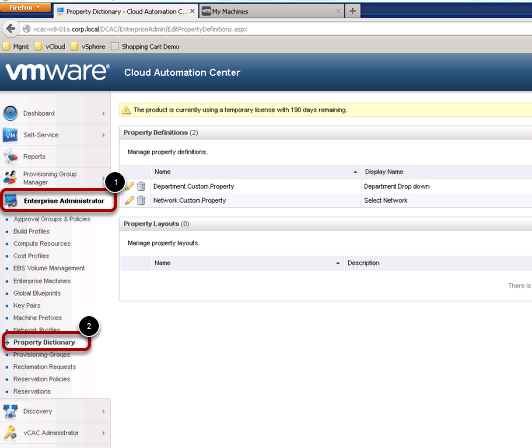Open the Shopping Cart Demo bookmark

coord(145,46)
